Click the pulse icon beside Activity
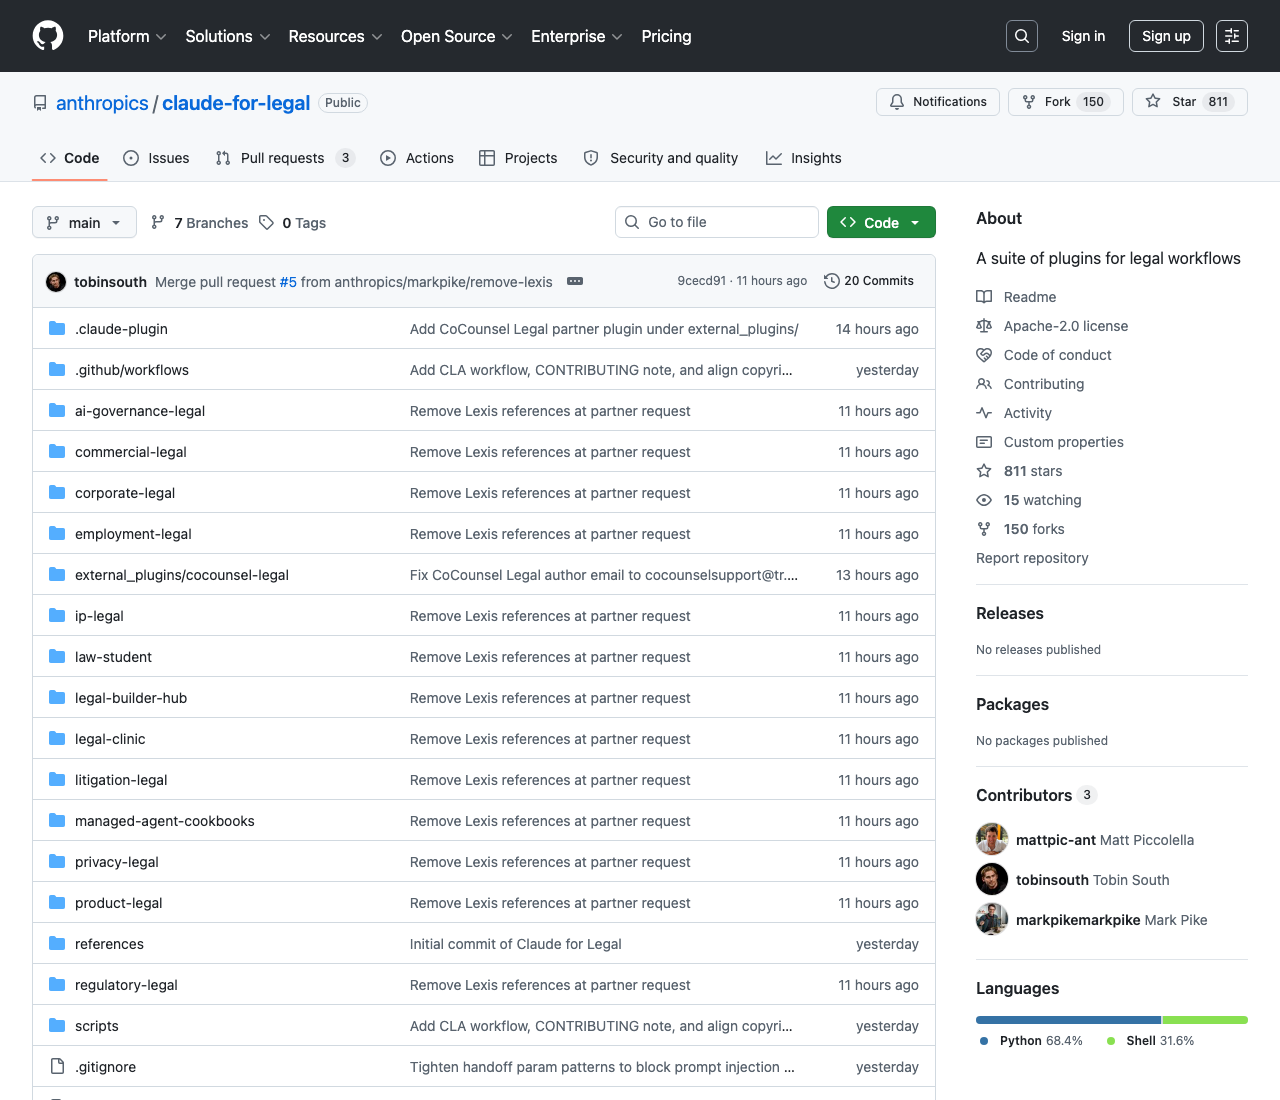 (x=984, y=413)
